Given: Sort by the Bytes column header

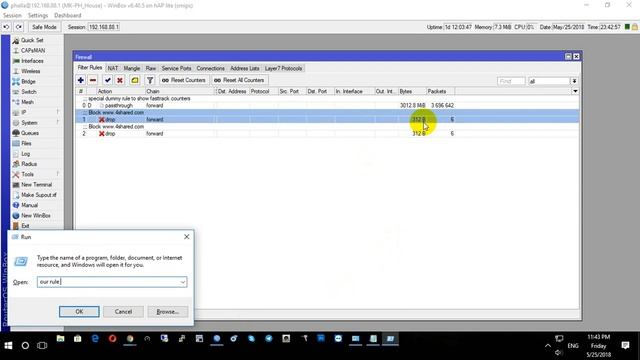Looking at the screenshot, I should [412, 91].
